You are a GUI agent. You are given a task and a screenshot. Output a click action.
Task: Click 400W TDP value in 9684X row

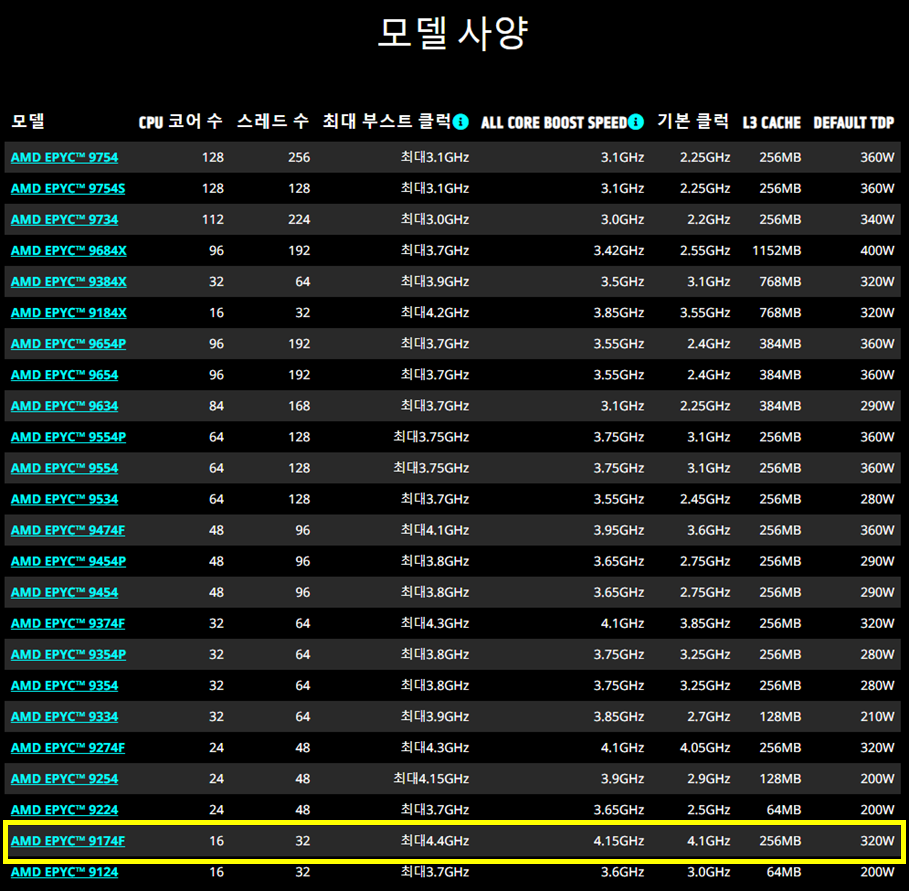point(877,250)
